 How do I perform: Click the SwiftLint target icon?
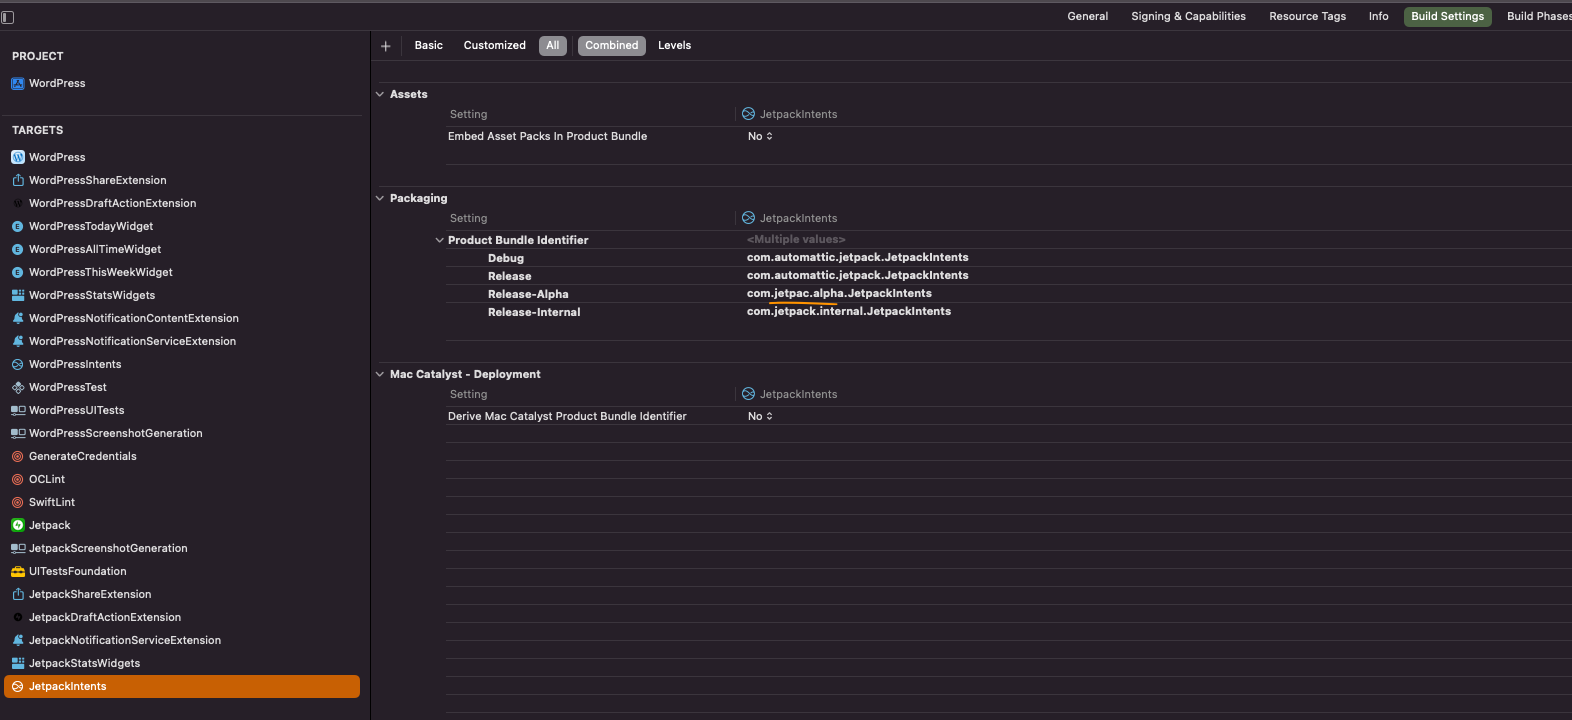[x=18, y=502]
